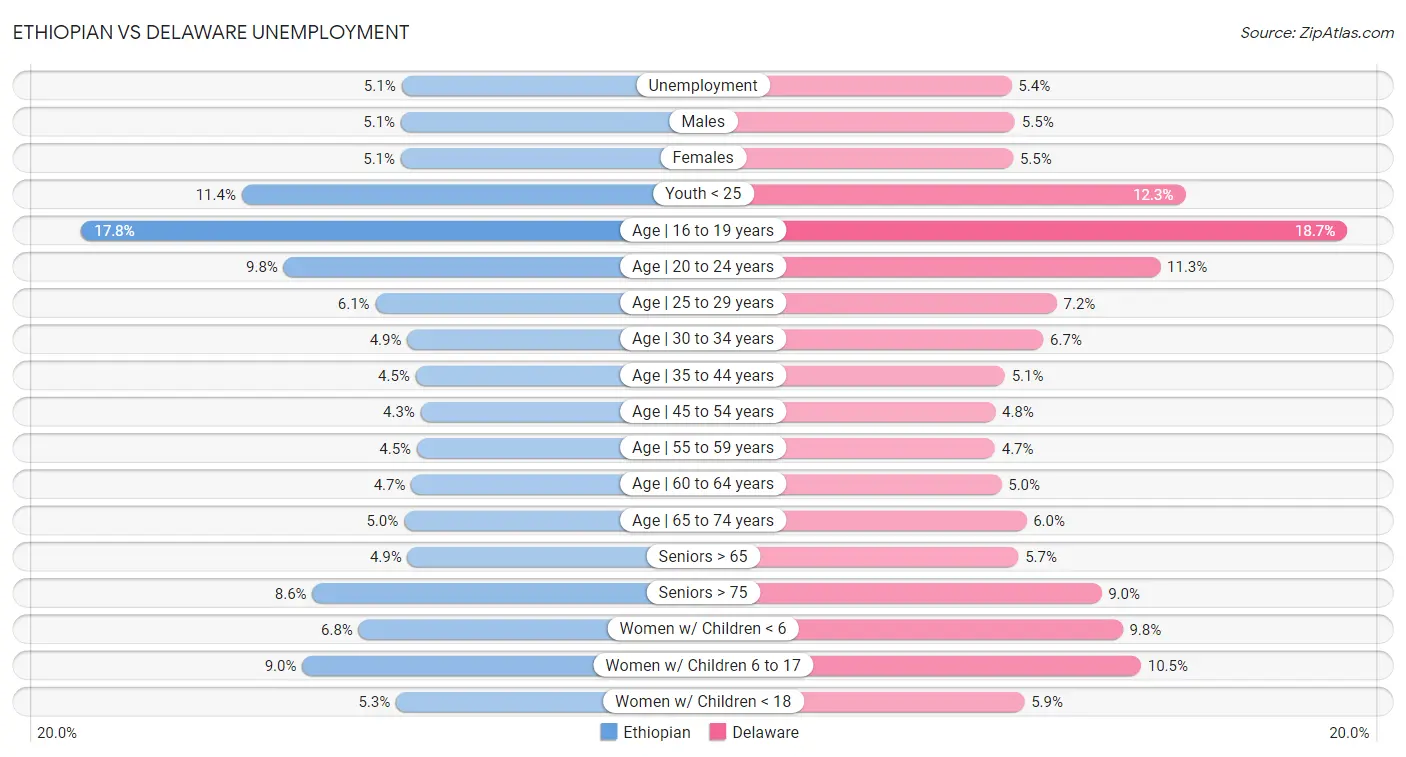Viewport: 1406px width, 757px height.
Task: Toggle the Ethiopian series legend label
Action: pyautogui.click(x=656, y=732)
